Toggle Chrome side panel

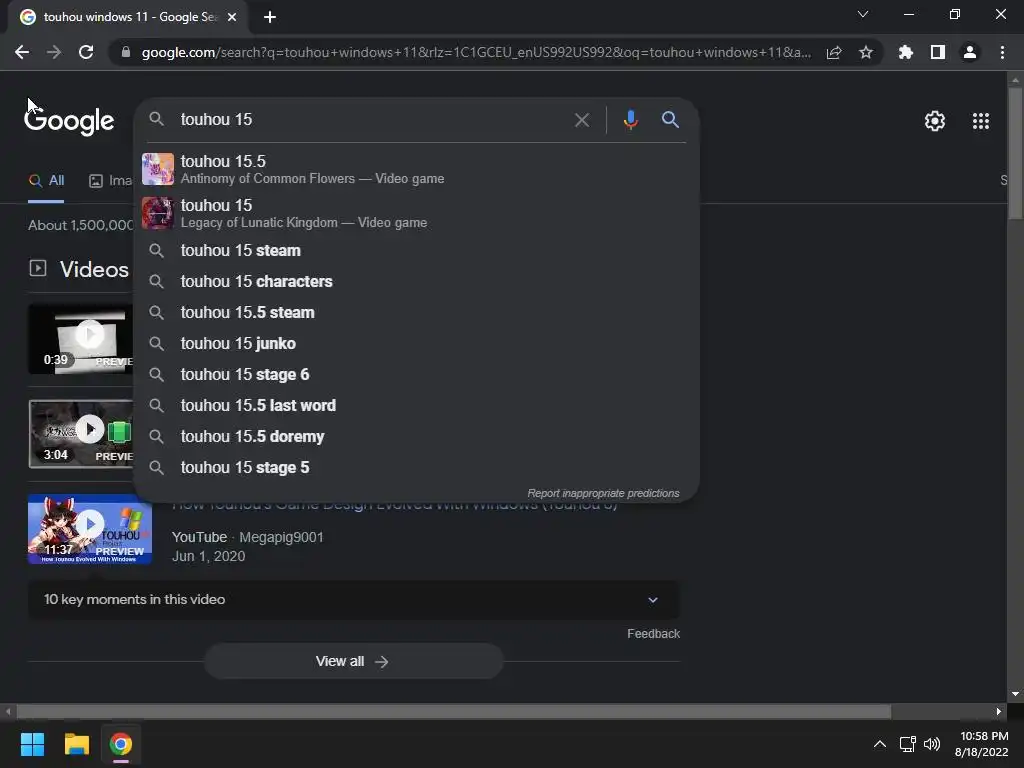[x=938, y=52]
